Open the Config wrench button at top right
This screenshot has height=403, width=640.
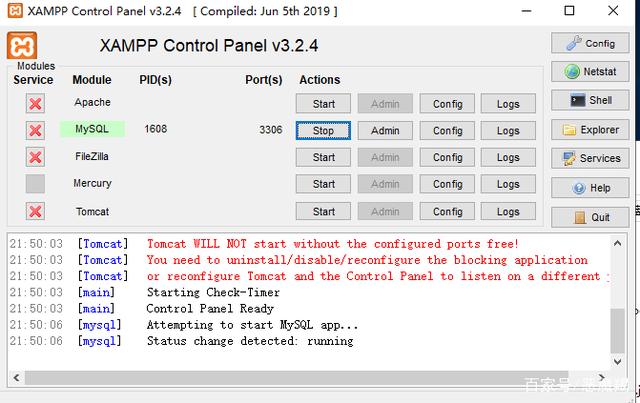(589, 43)
